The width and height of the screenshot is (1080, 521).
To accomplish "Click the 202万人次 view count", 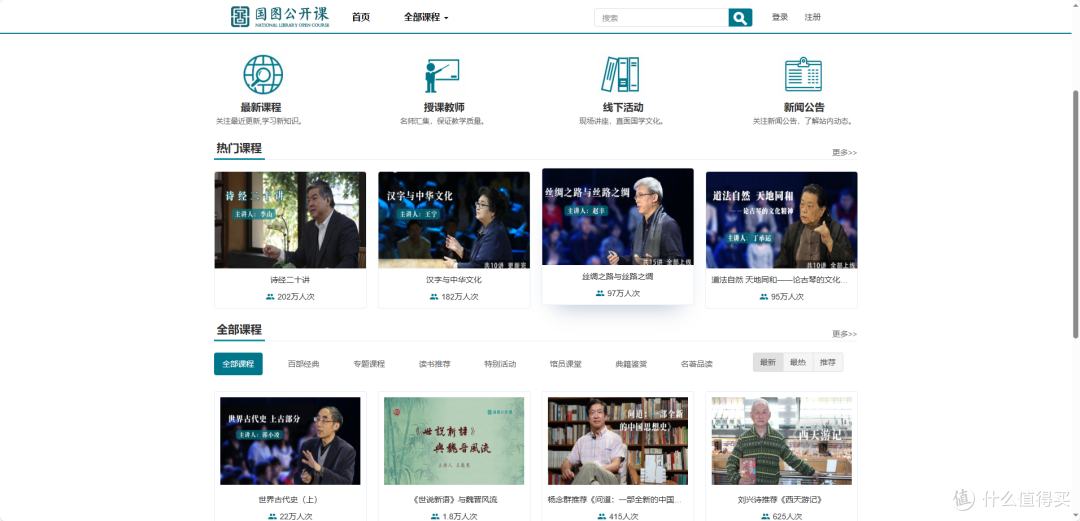I will coord(295,296).
